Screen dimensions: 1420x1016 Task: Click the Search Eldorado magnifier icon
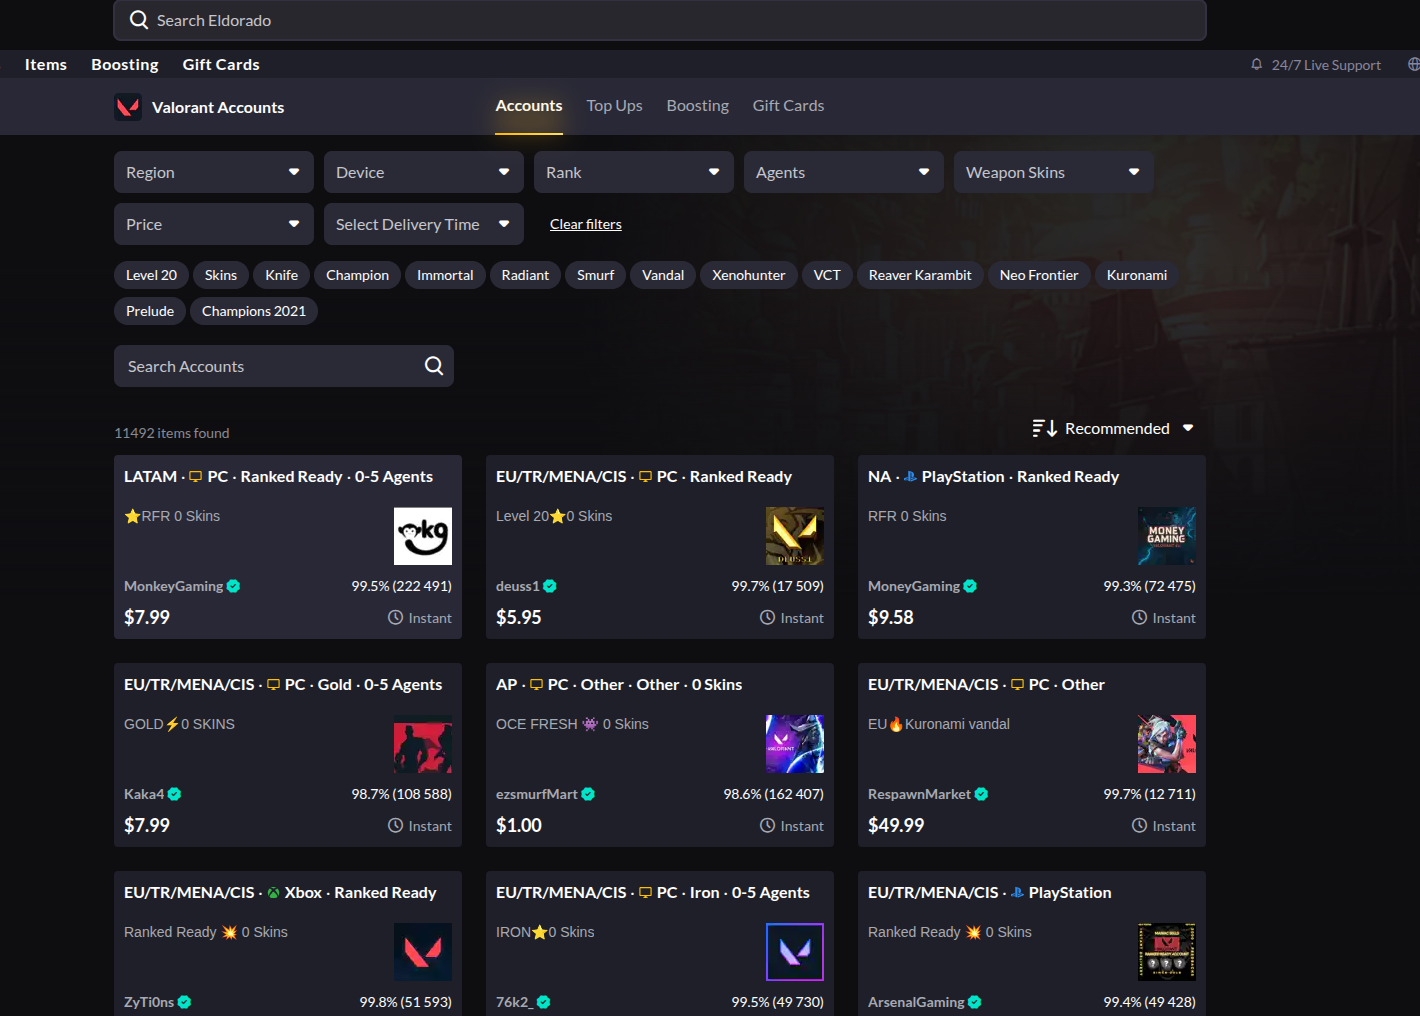[x=139, y=20]
